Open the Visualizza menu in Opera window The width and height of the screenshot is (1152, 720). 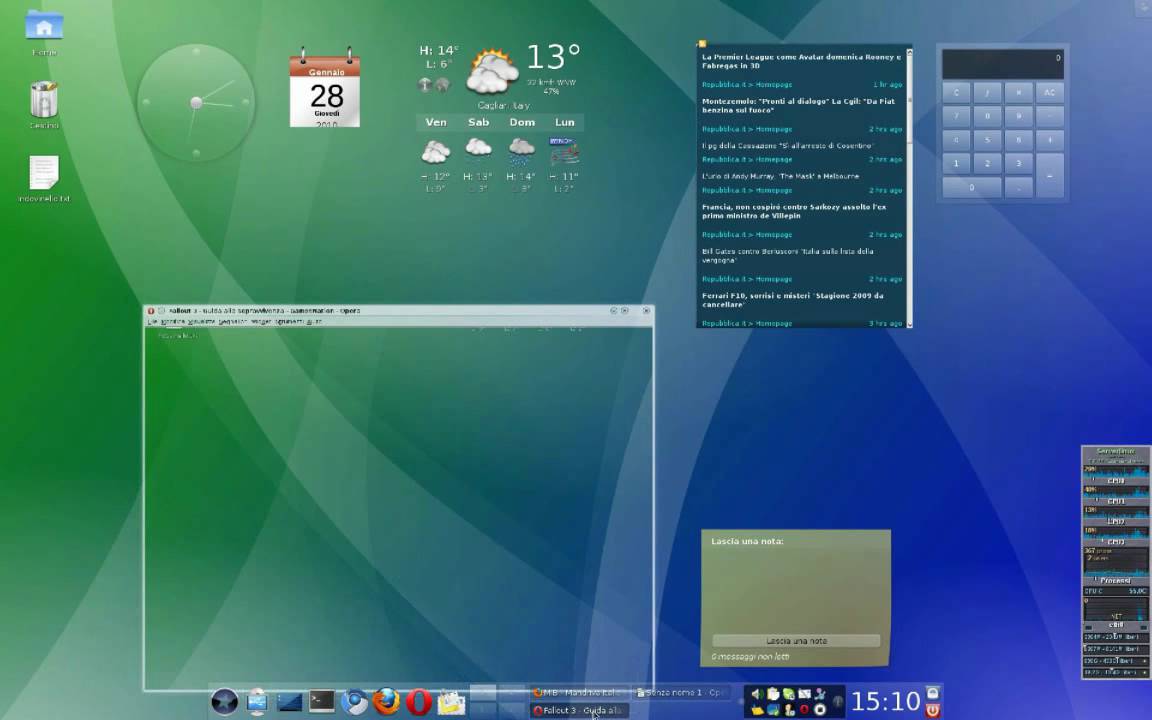(201, 322)
